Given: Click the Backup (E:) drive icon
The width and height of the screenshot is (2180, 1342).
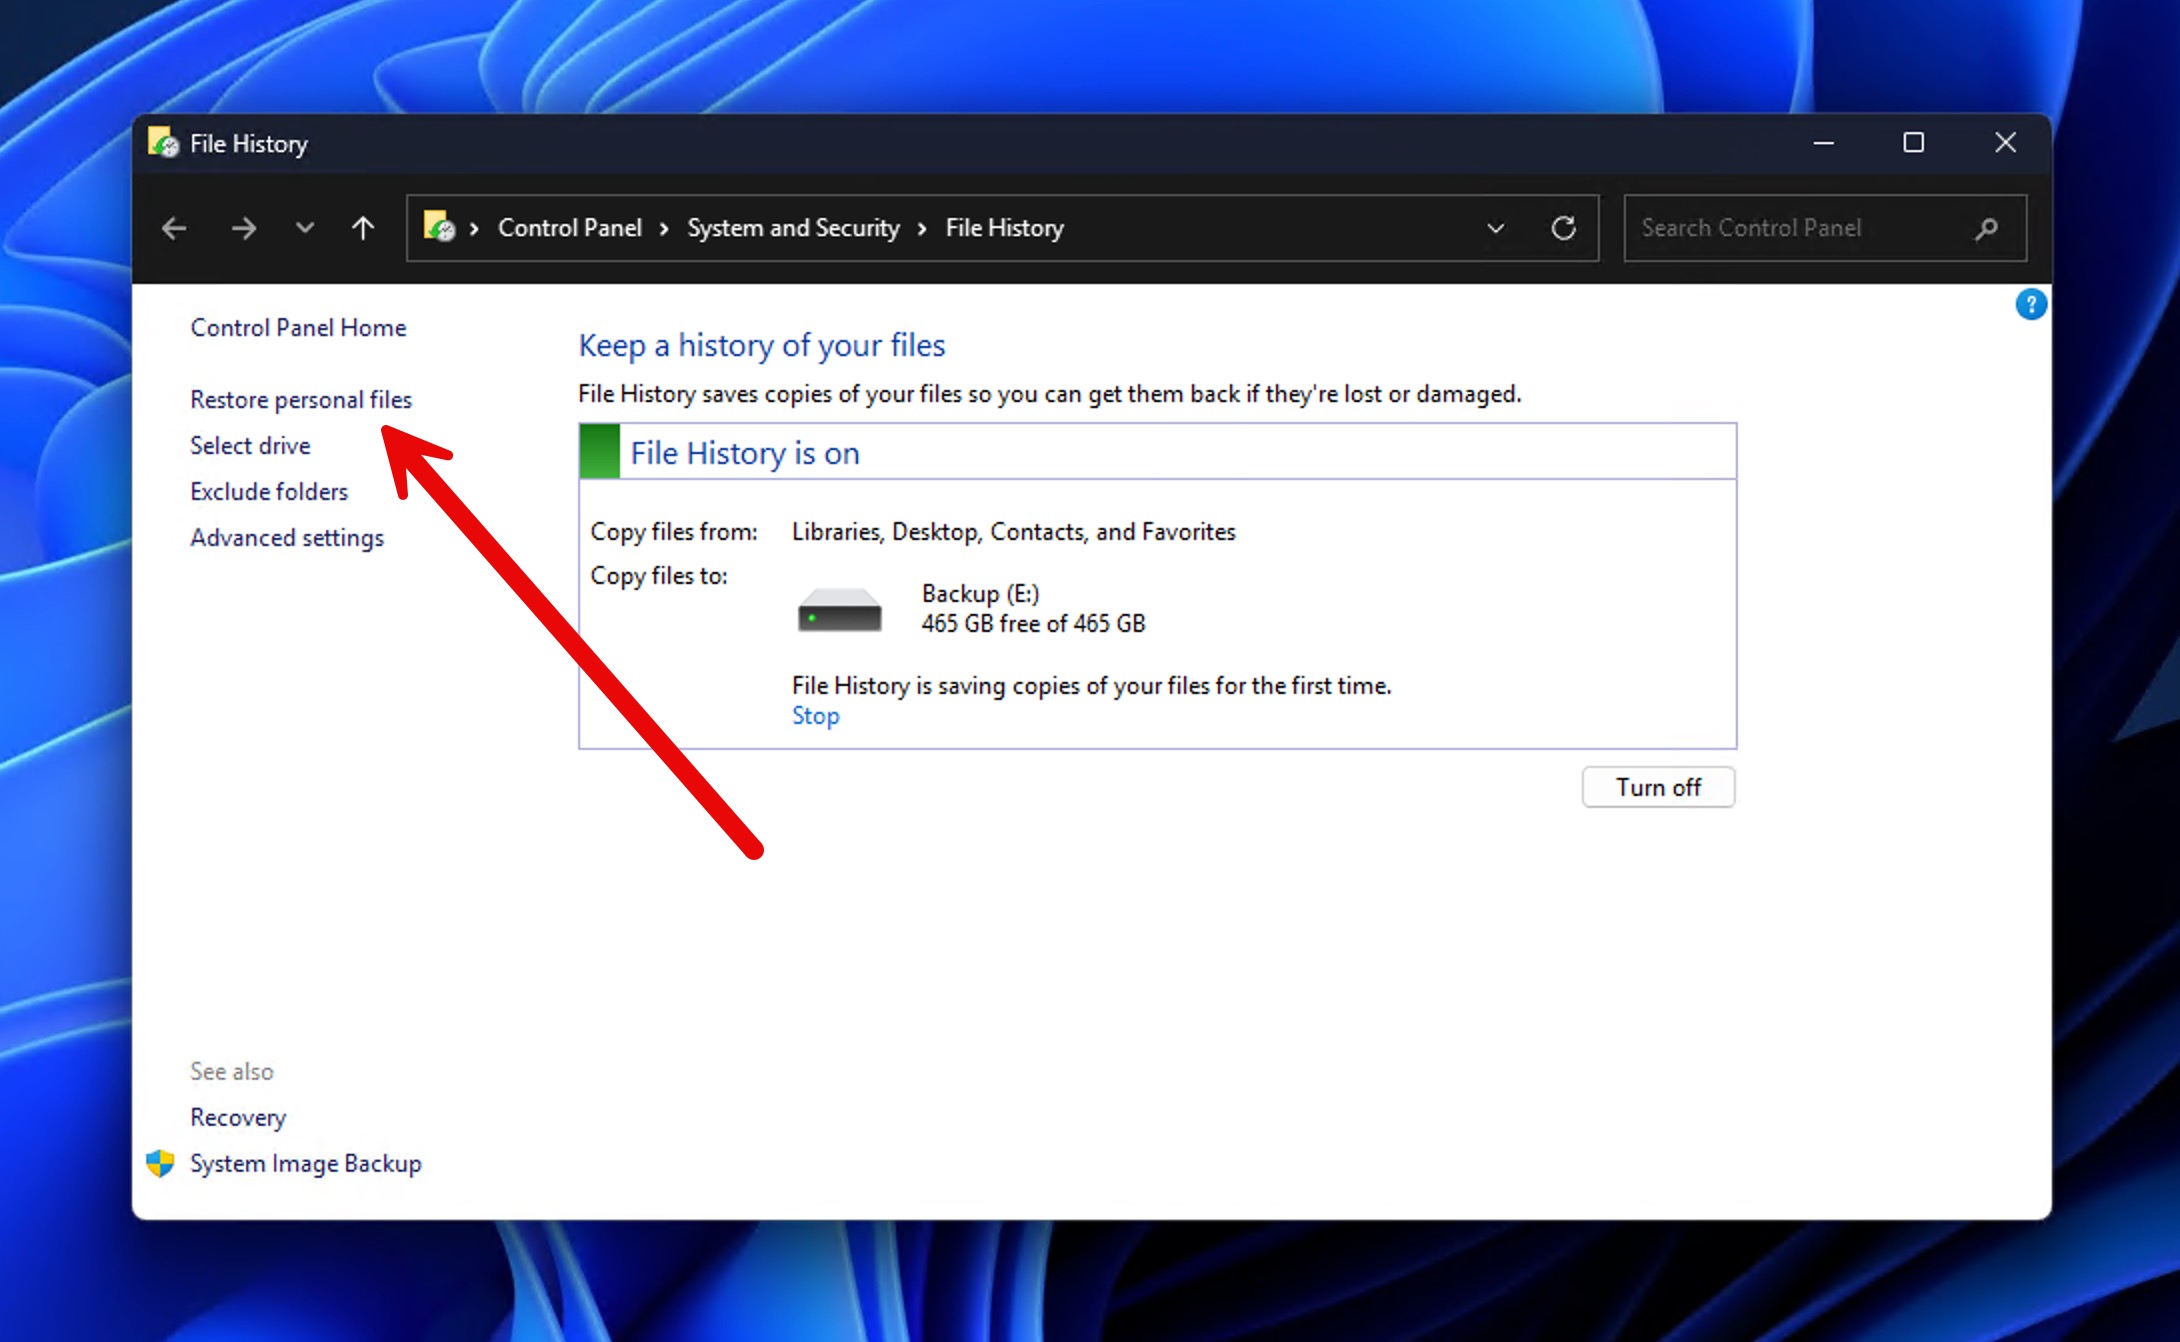Looking at the screenshot, I should pos(839,609).
